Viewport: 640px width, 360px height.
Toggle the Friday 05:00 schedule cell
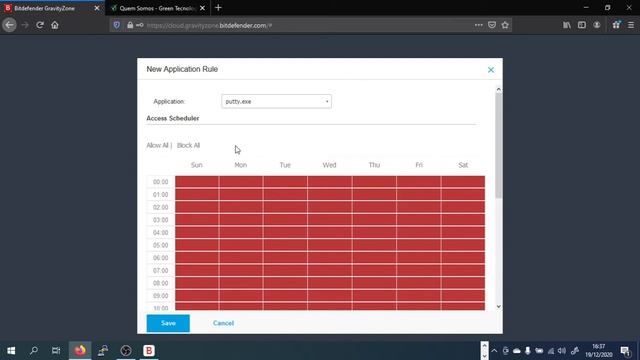coord(419,245)
